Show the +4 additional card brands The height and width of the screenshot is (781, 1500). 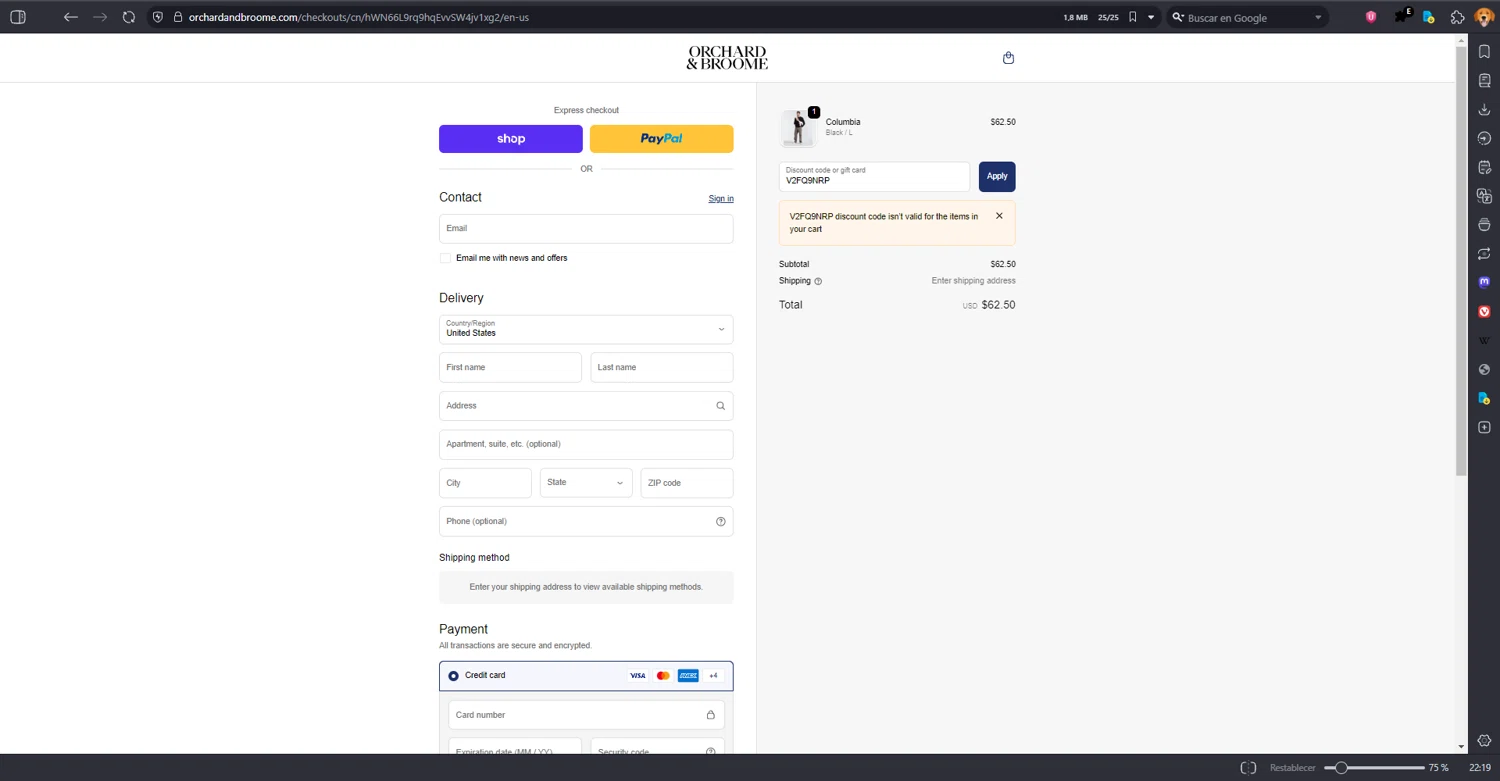713,676
